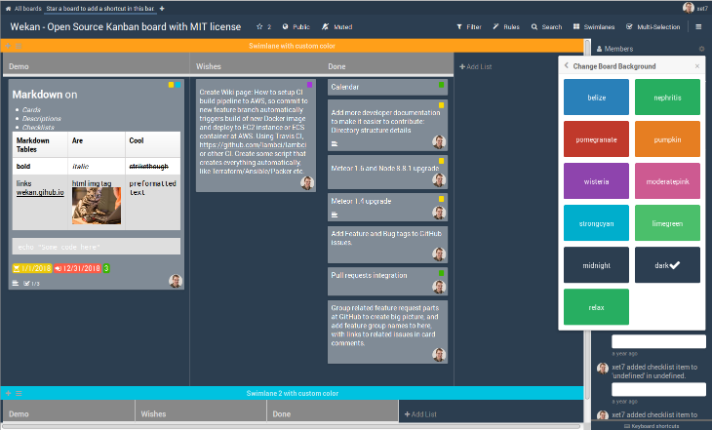
Task: Click description icon on Meteor 1.4 card
Action: point(335,215)
